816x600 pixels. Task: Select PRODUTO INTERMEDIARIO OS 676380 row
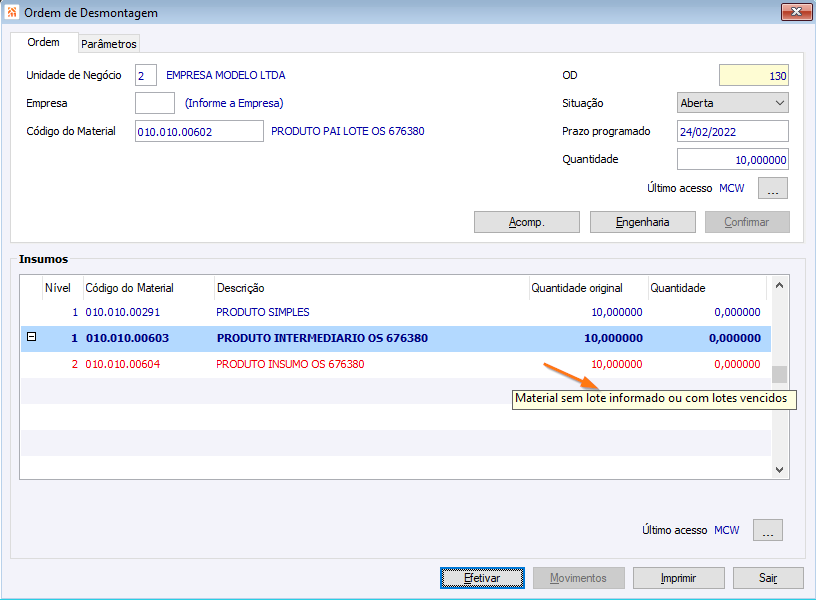396,338
